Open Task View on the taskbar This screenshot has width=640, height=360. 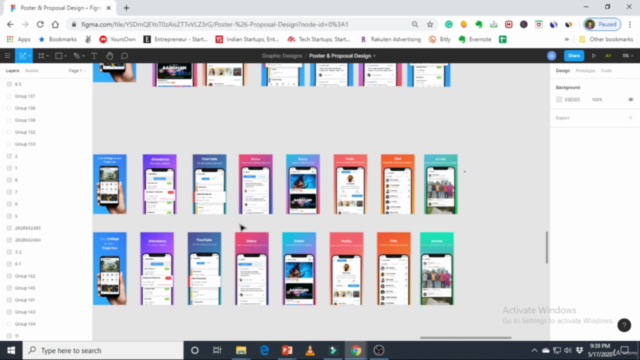pos(217,351)
